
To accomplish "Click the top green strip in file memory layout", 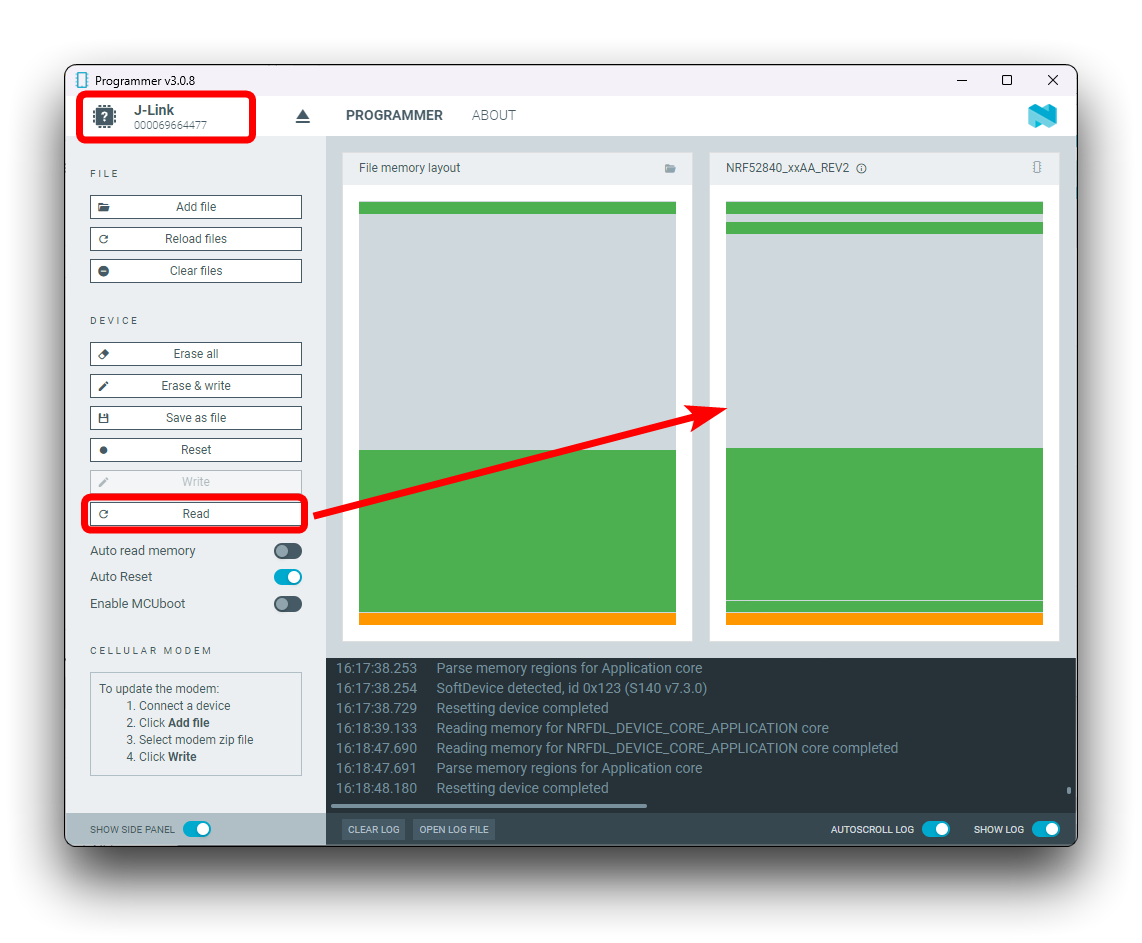I will point(517,208).
